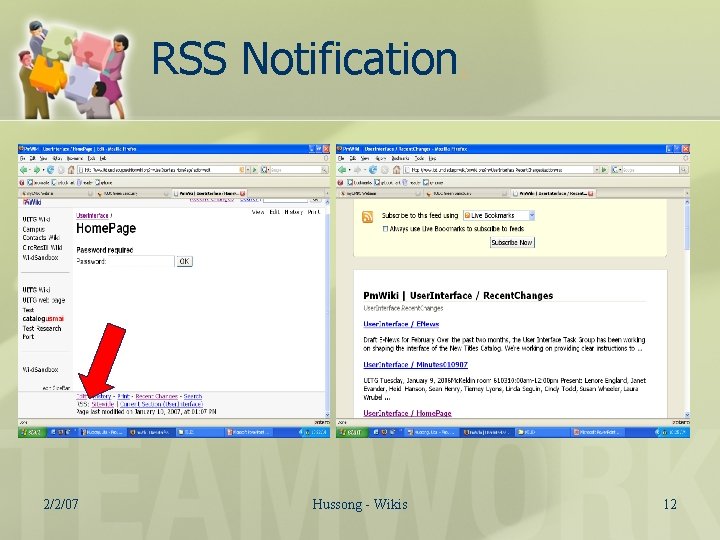Screen dimensions: 720x540
Task: Click RSS Current Section (UserInterface) link
Action: click(161, 404)
